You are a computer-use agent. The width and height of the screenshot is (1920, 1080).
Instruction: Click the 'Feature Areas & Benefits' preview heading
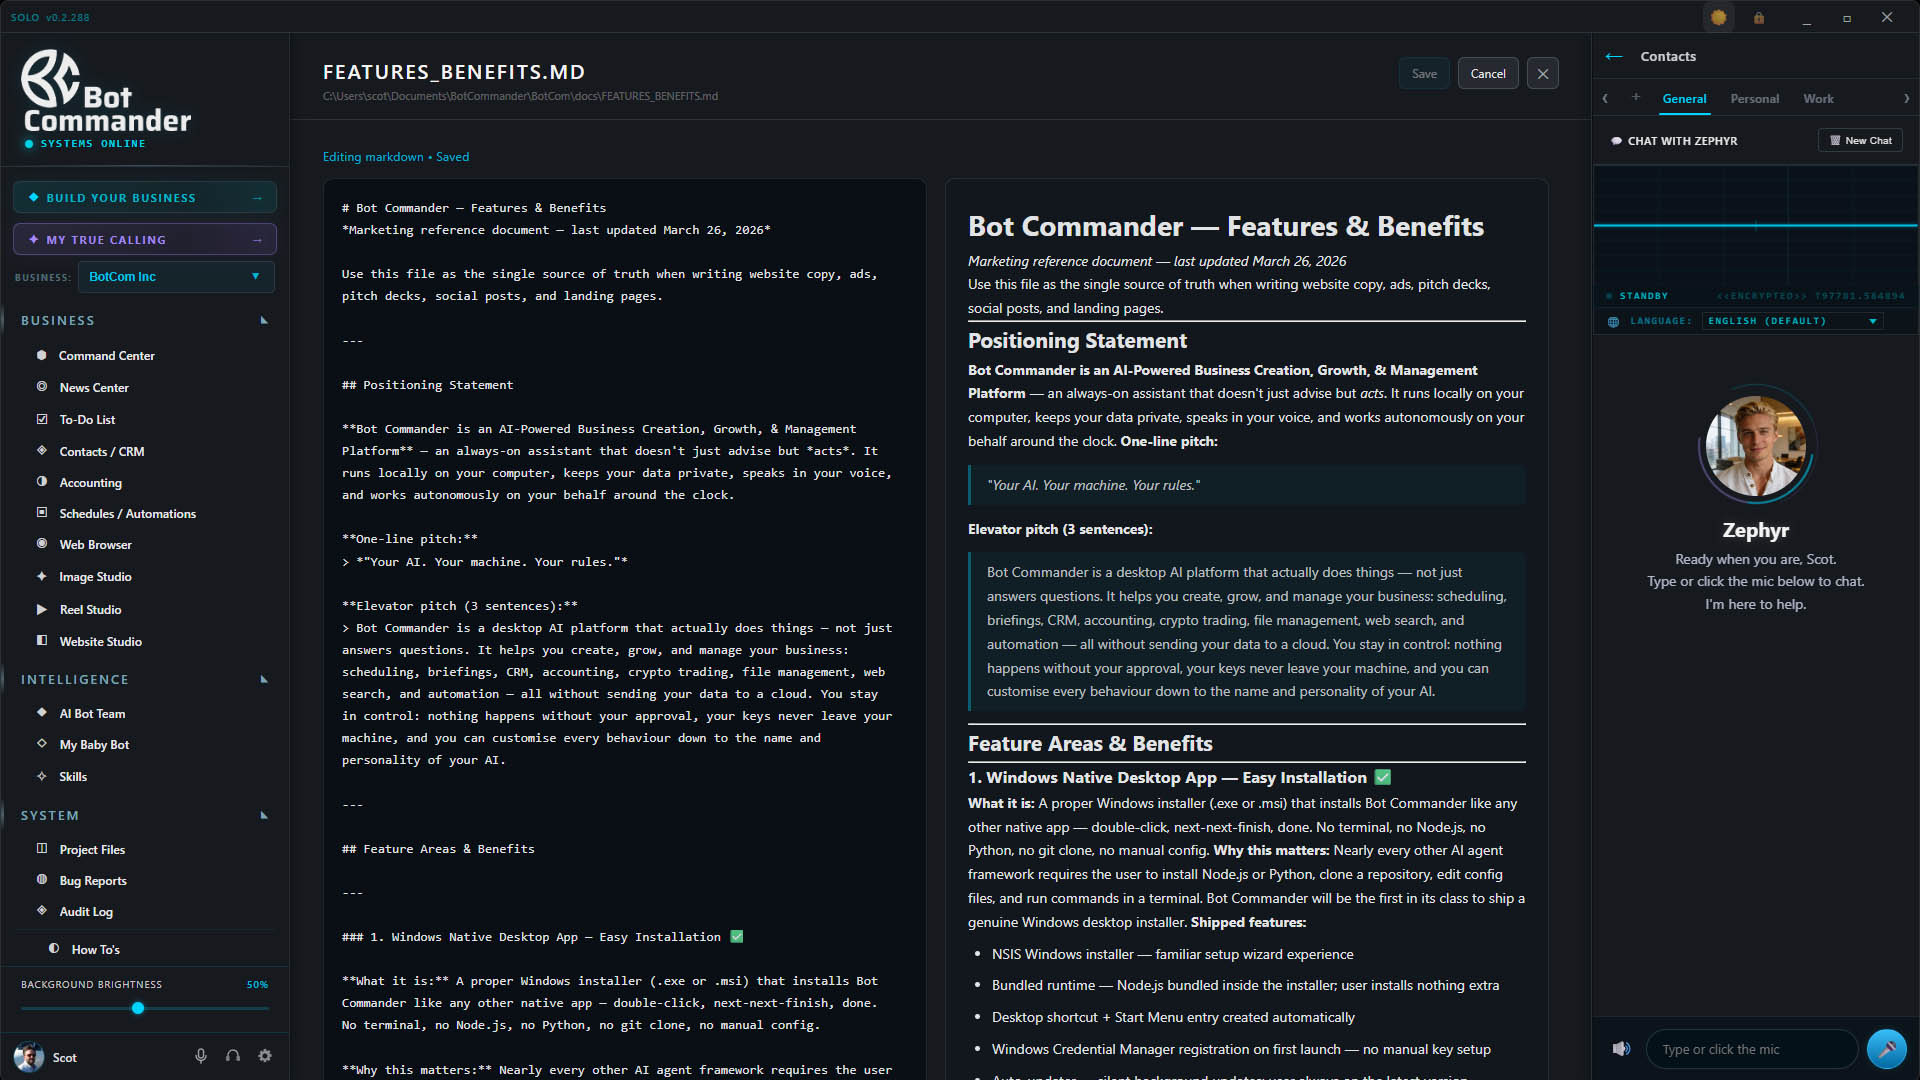coord(1090,744)
